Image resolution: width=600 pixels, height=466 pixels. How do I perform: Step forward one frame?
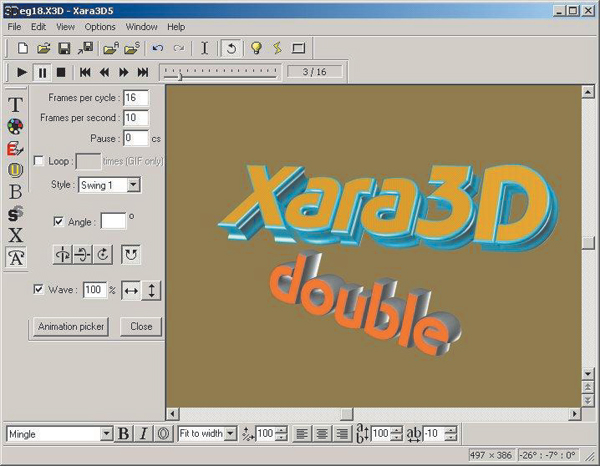pos(123,72)
